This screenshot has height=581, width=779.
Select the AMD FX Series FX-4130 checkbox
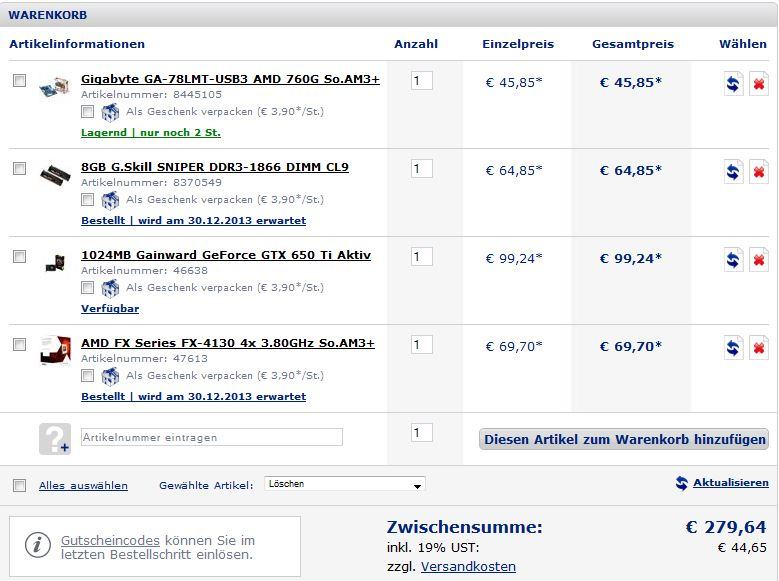click(x=19, y=344)
